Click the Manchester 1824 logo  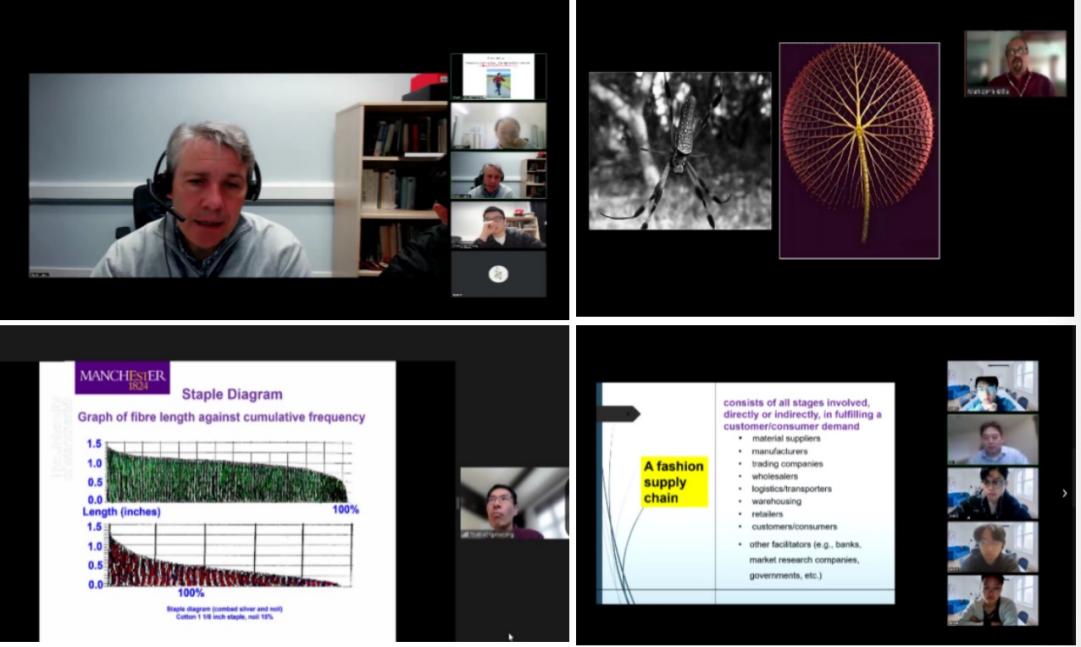pos(122,378)
